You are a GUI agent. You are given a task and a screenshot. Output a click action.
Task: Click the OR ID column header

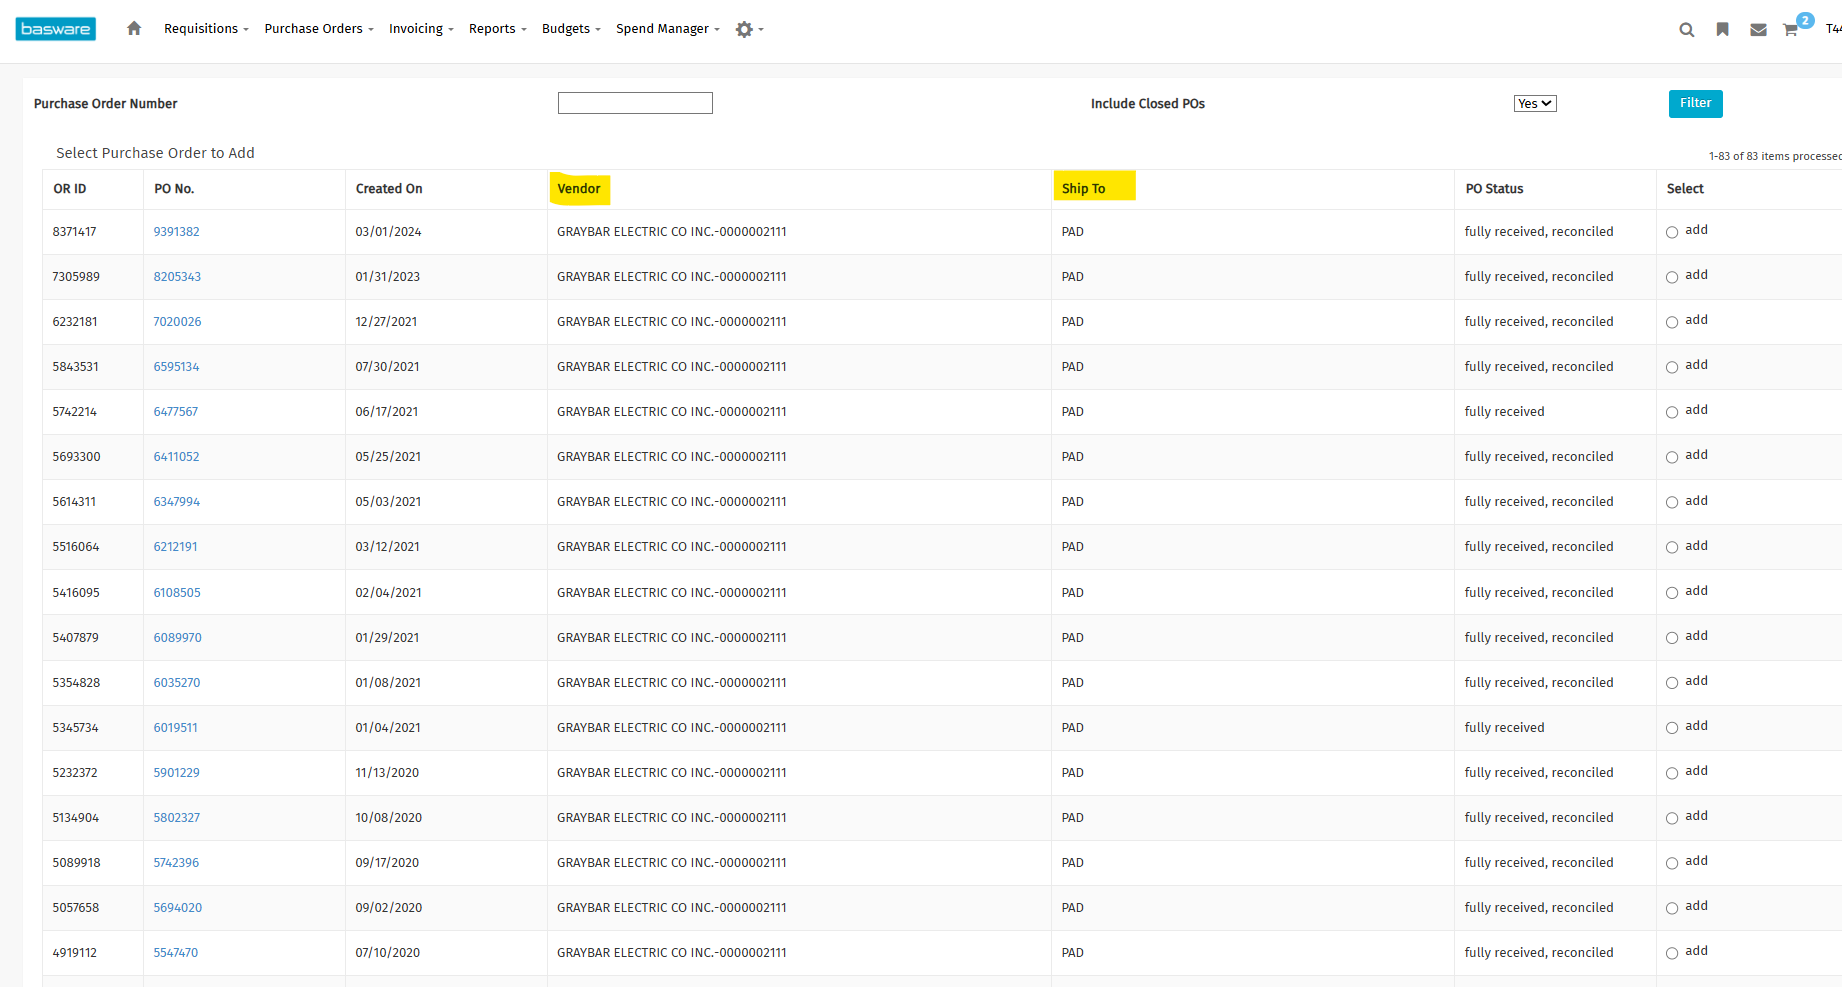(x=70, y=189)
